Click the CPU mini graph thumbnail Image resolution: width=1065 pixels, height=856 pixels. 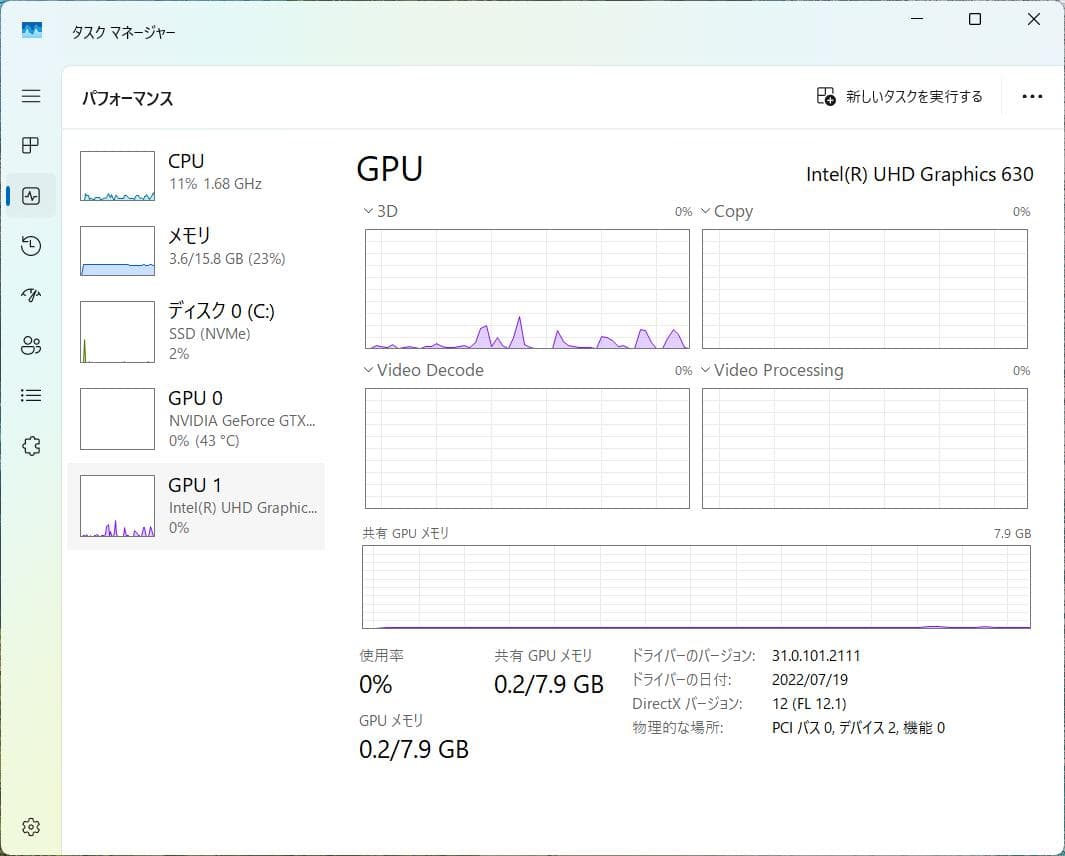click(x=118, y=176)
